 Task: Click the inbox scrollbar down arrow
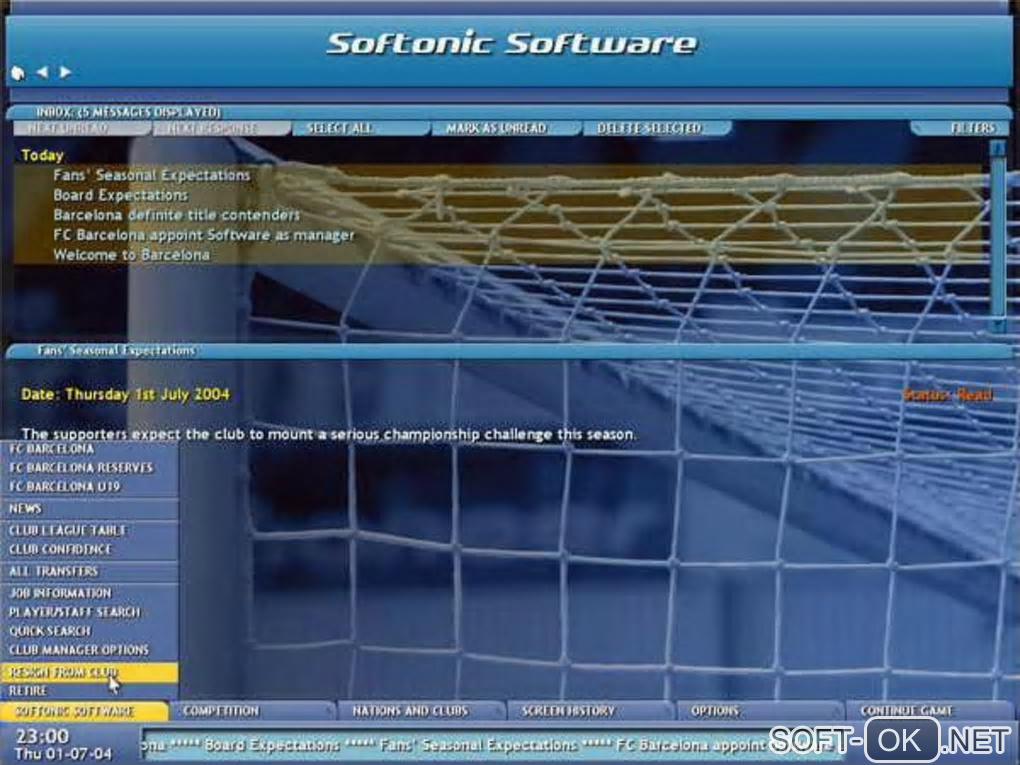coord(997,325)
